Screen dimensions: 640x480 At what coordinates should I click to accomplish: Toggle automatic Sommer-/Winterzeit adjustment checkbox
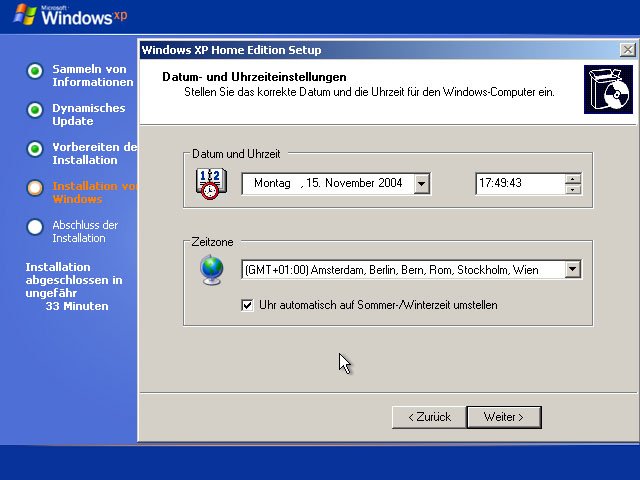tap(248, 305)
